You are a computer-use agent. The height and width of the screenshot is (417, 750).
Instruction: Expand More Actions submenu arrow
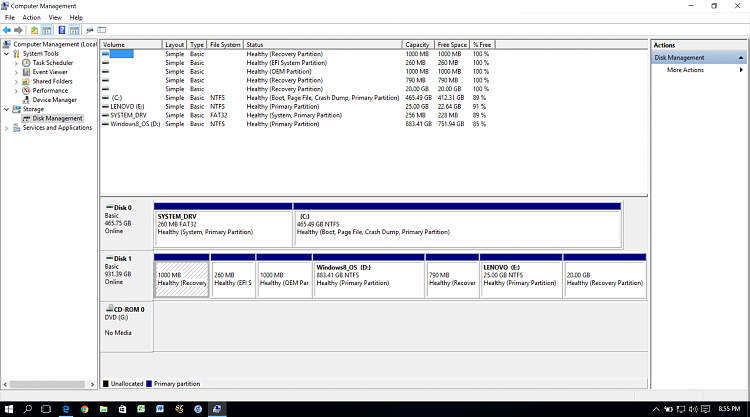point(741,70)
